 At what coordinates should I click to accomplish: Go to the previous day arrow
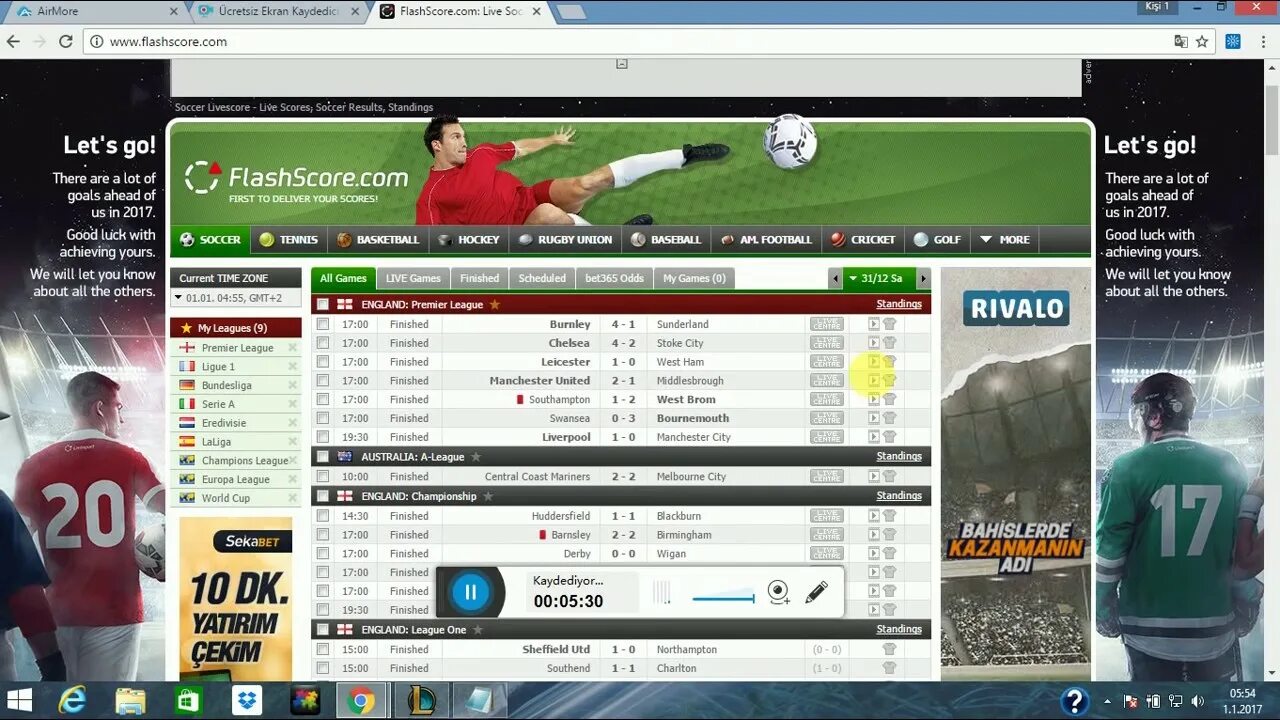[x=835, y=279]
